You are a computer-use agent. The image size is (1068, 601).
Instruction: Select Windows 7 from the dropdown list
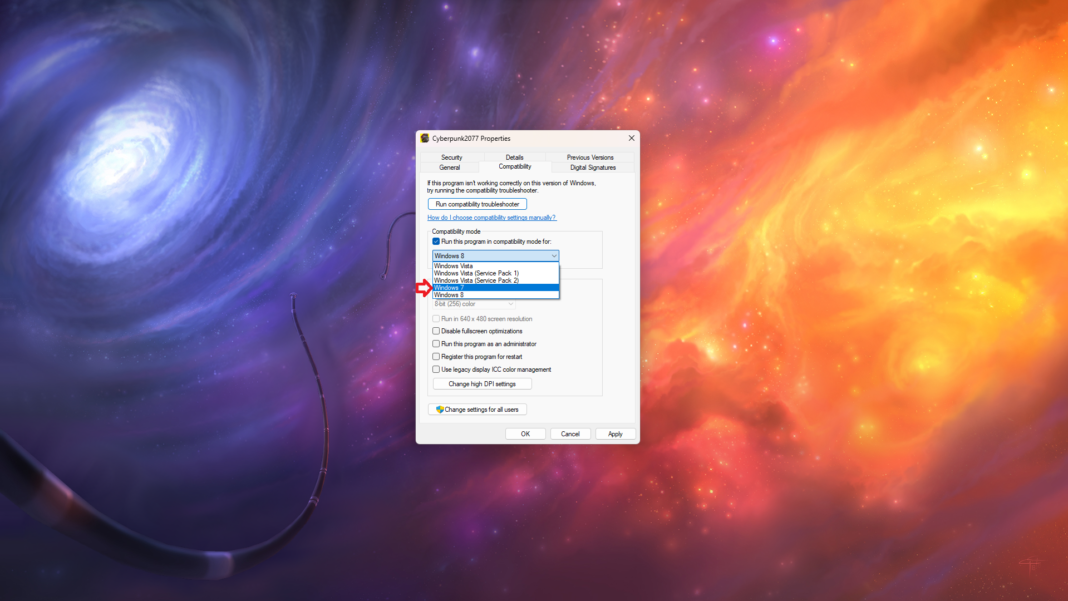coord(495,288)
